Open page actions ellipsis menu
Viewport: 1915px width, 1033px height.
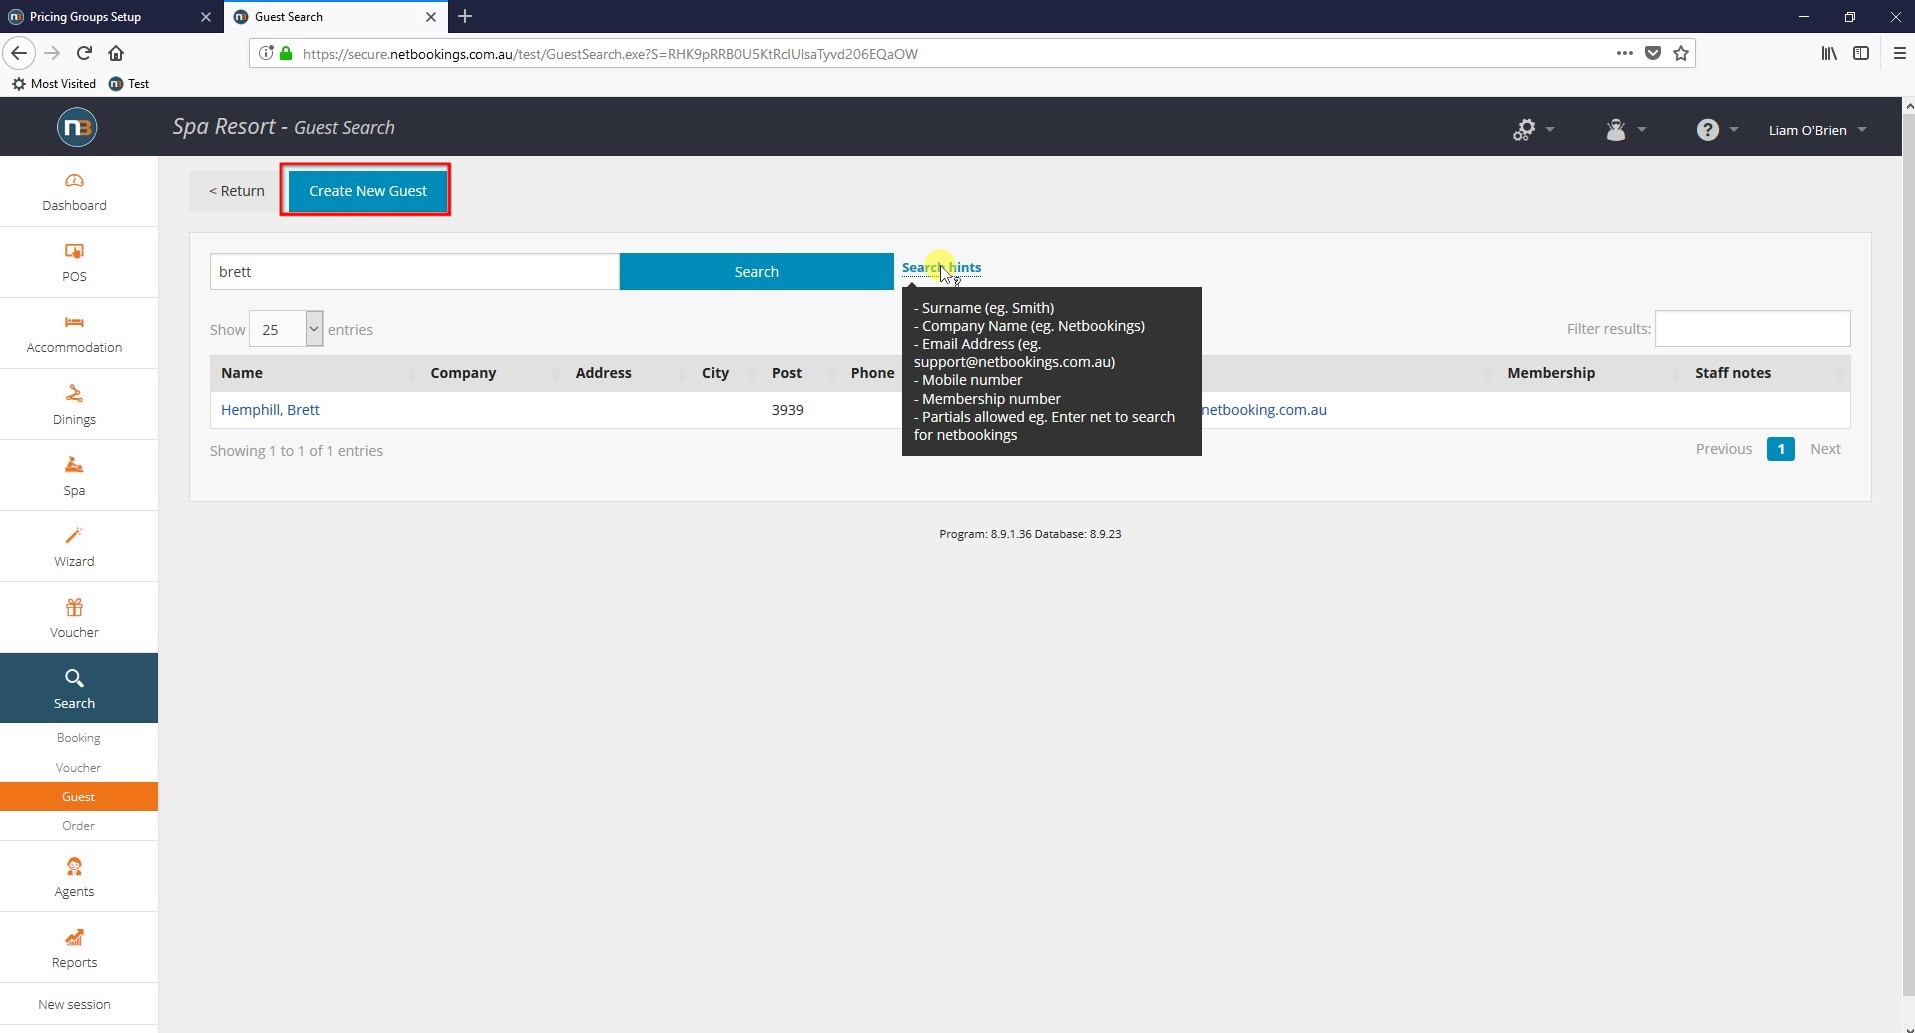point(1625,53)
